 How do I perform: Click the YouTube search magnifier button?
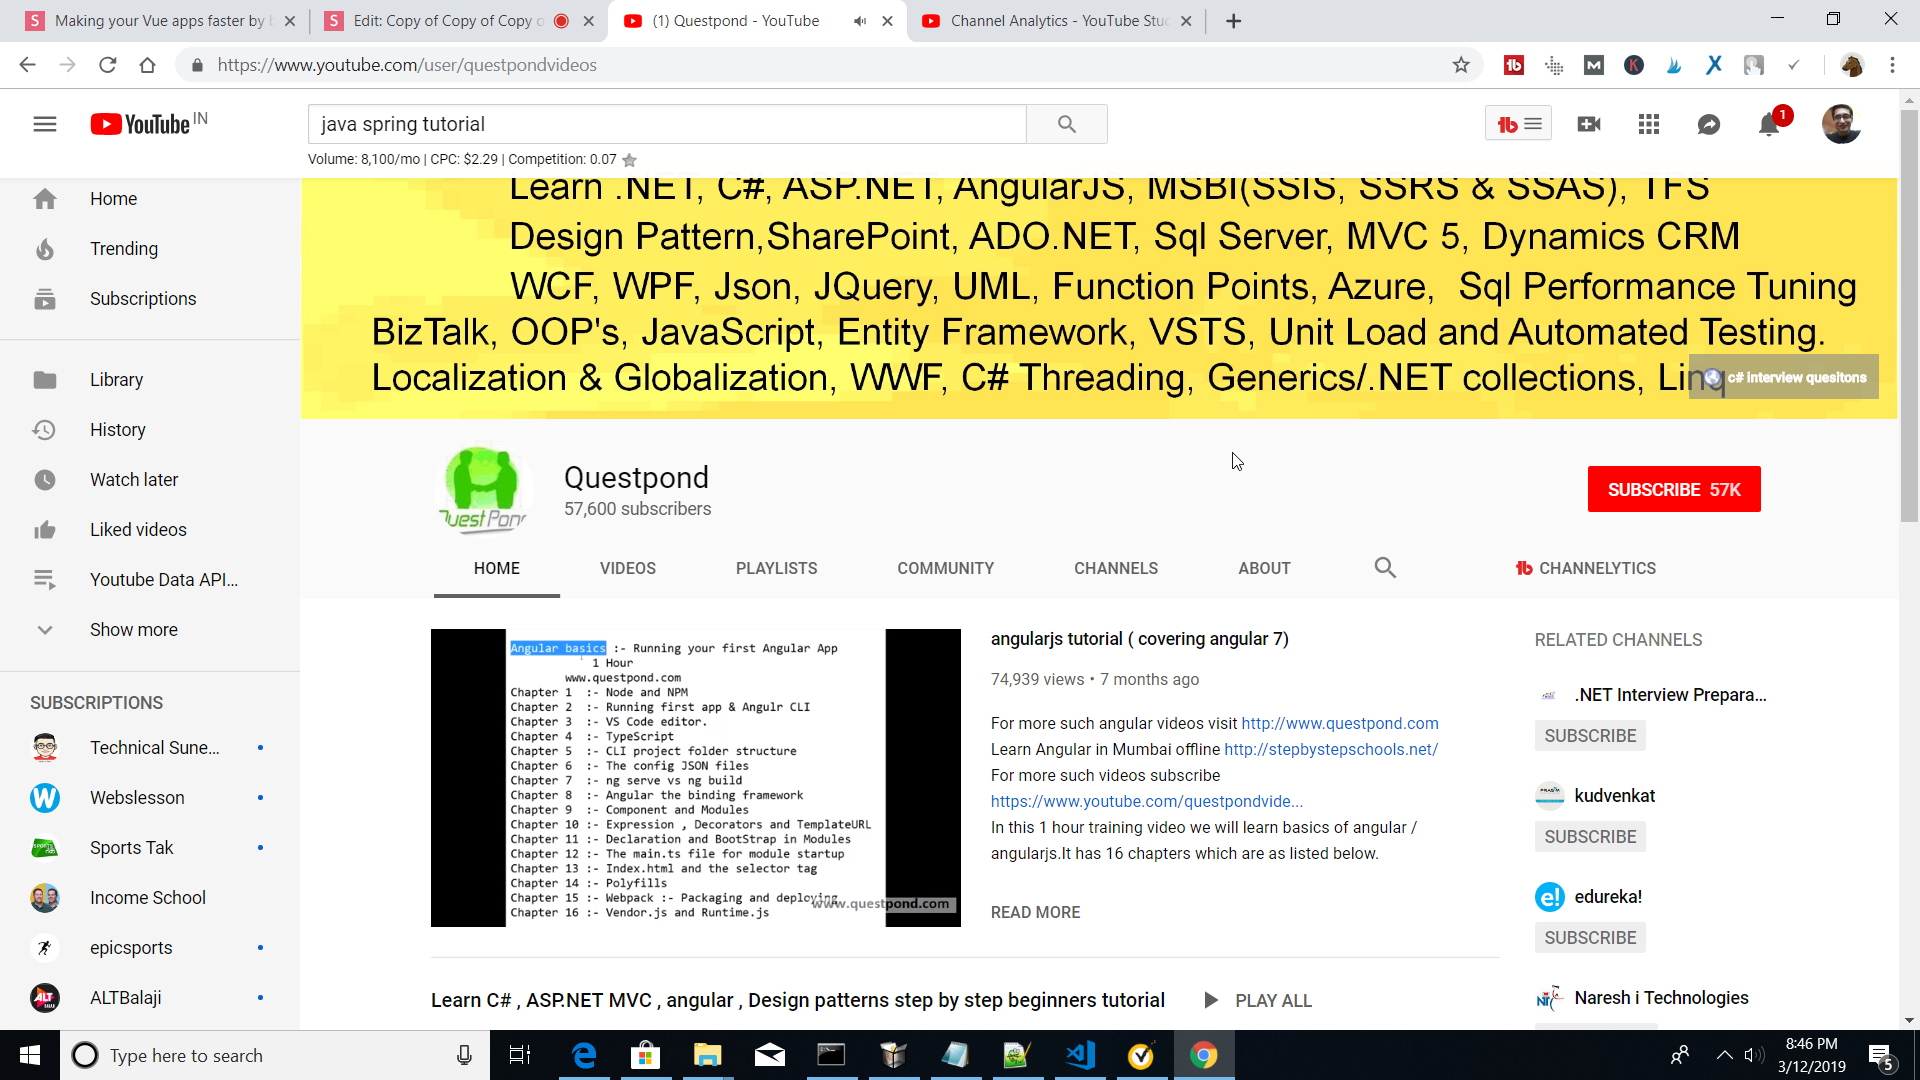[1066, 124]
